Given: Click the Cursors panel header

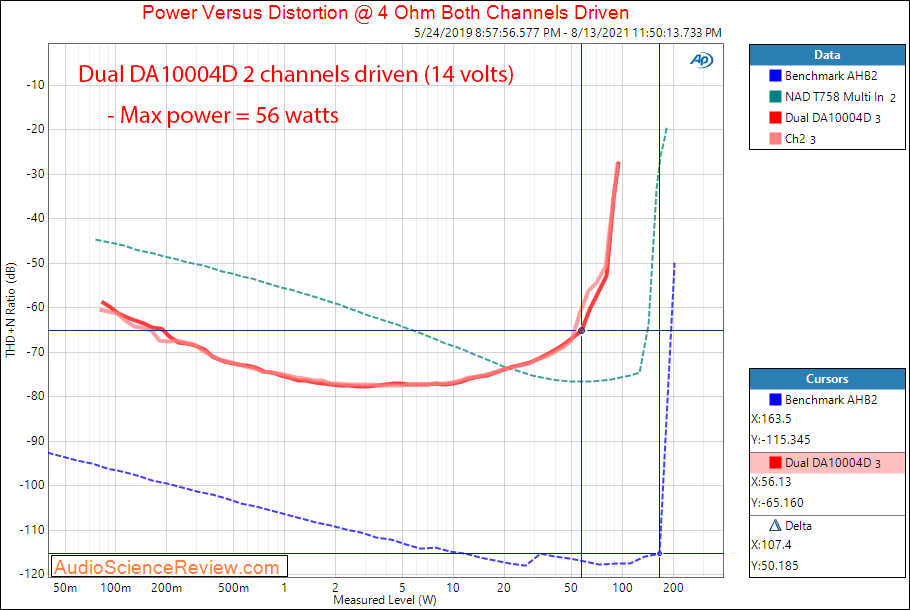Looking at the screenshot, I should click(827, 379).
